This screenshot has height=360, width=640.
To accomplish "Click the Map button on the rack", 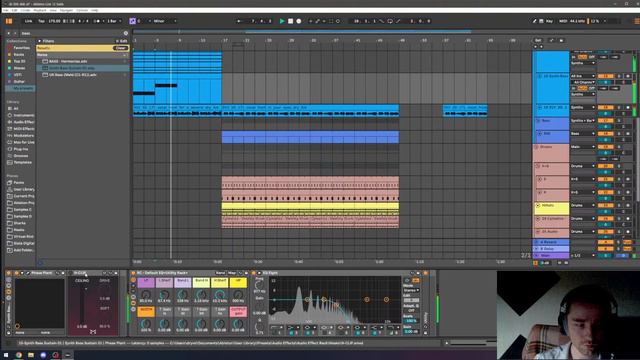I will [232, 273].
